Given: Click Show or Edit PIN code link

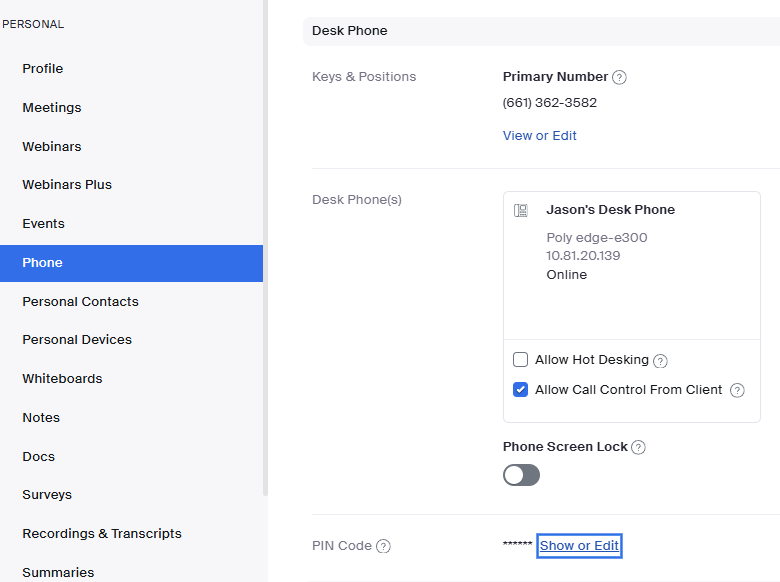Looking at the screenshot, I should click(x=579, y=546).
